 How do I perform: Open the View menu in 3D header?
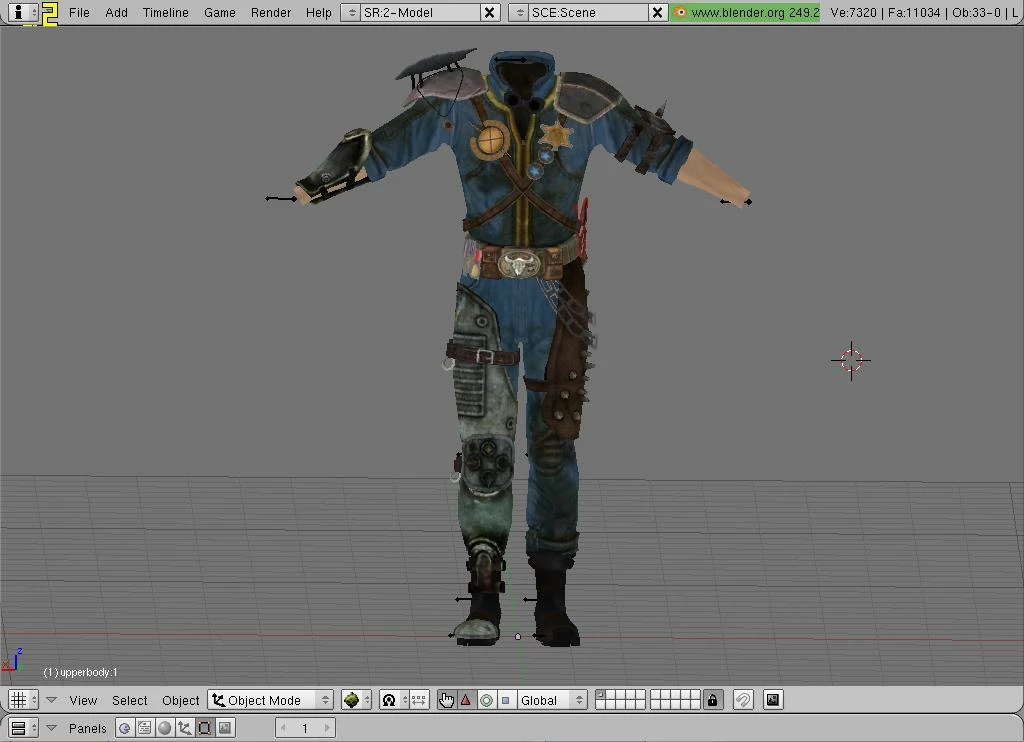[83, 700]
